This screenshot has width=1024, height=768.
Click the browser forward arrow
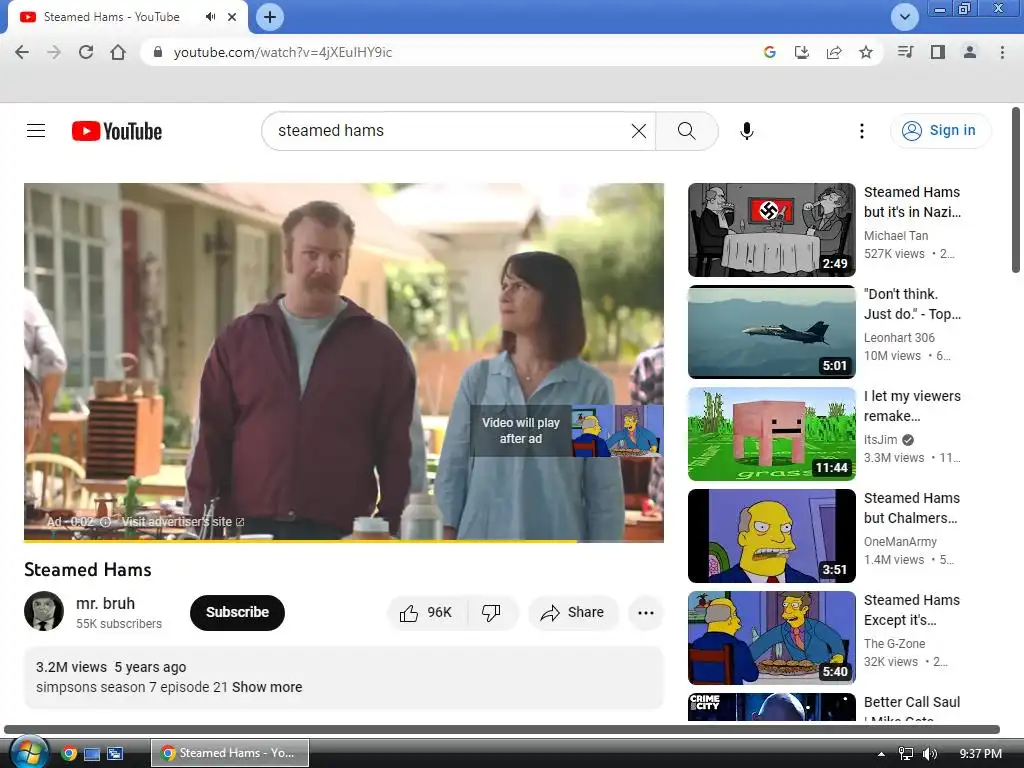coord(54,52)
